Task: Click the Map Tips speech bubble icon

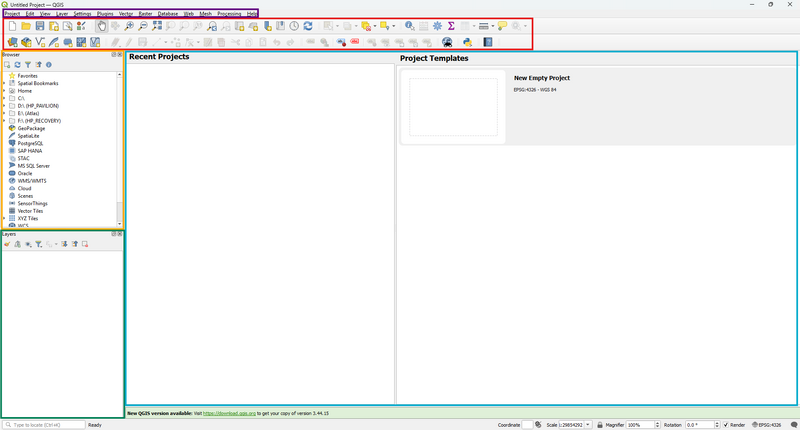Action: (503, 26)
